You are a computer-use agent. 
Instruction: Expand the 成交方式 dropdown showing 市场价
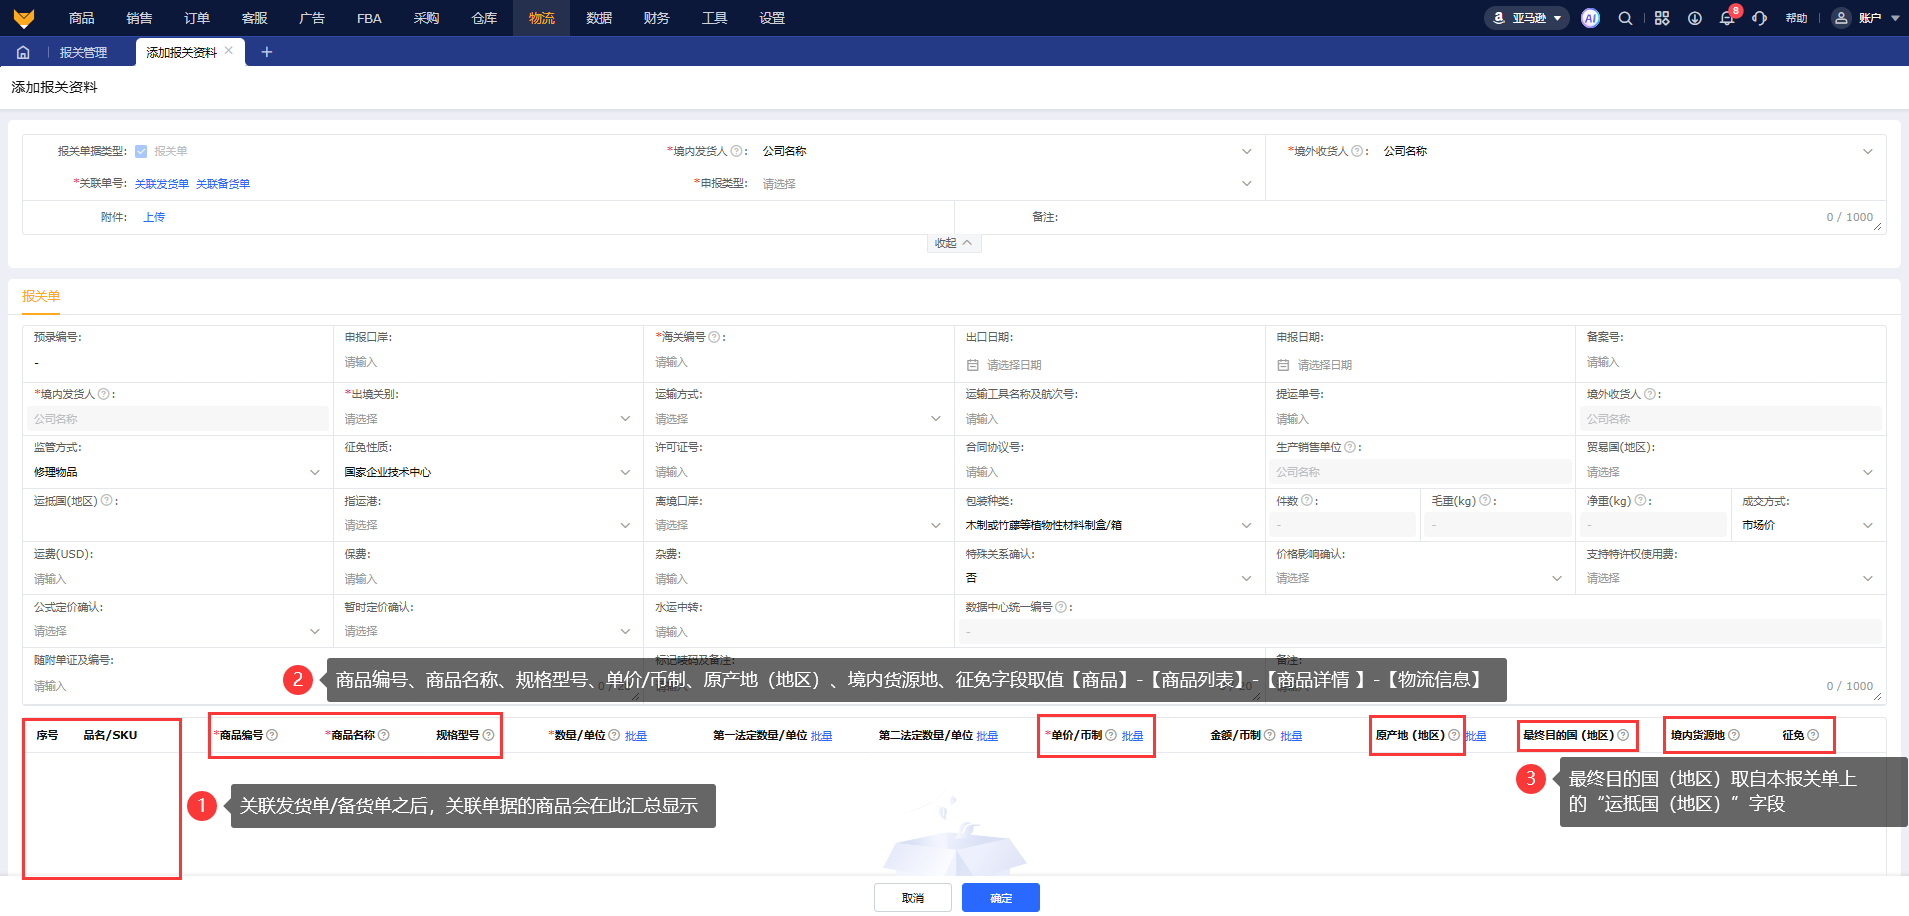point(1807,525)
